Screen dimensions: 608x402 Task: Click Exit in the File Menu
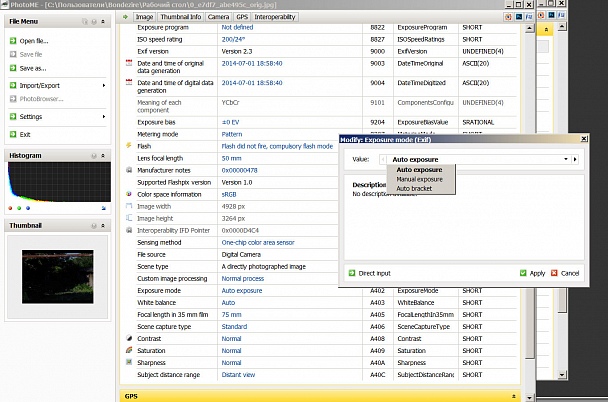pos(25,135)
